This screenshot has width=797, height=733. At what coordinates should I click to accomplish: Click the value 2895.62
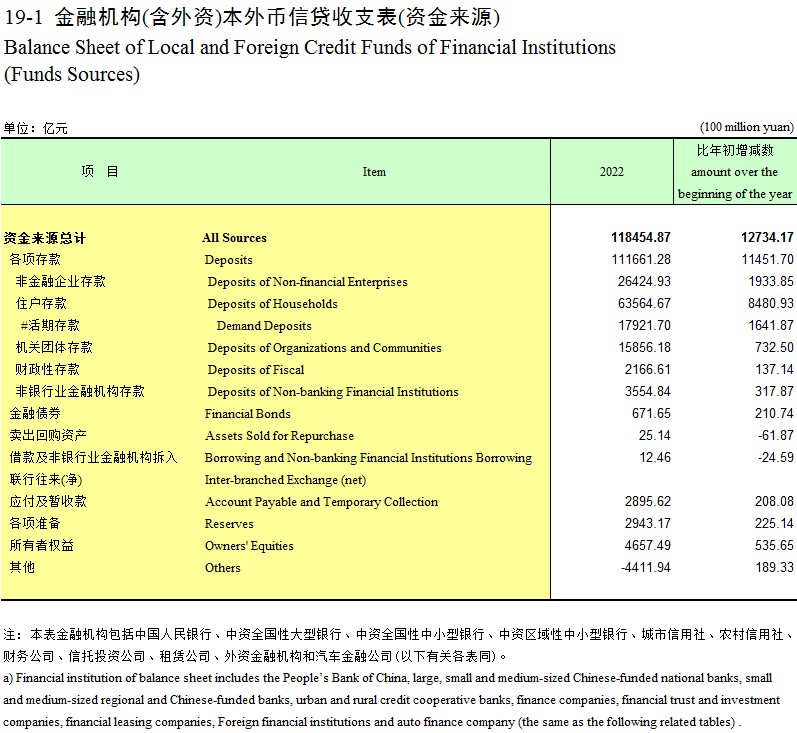coord(648,501)
